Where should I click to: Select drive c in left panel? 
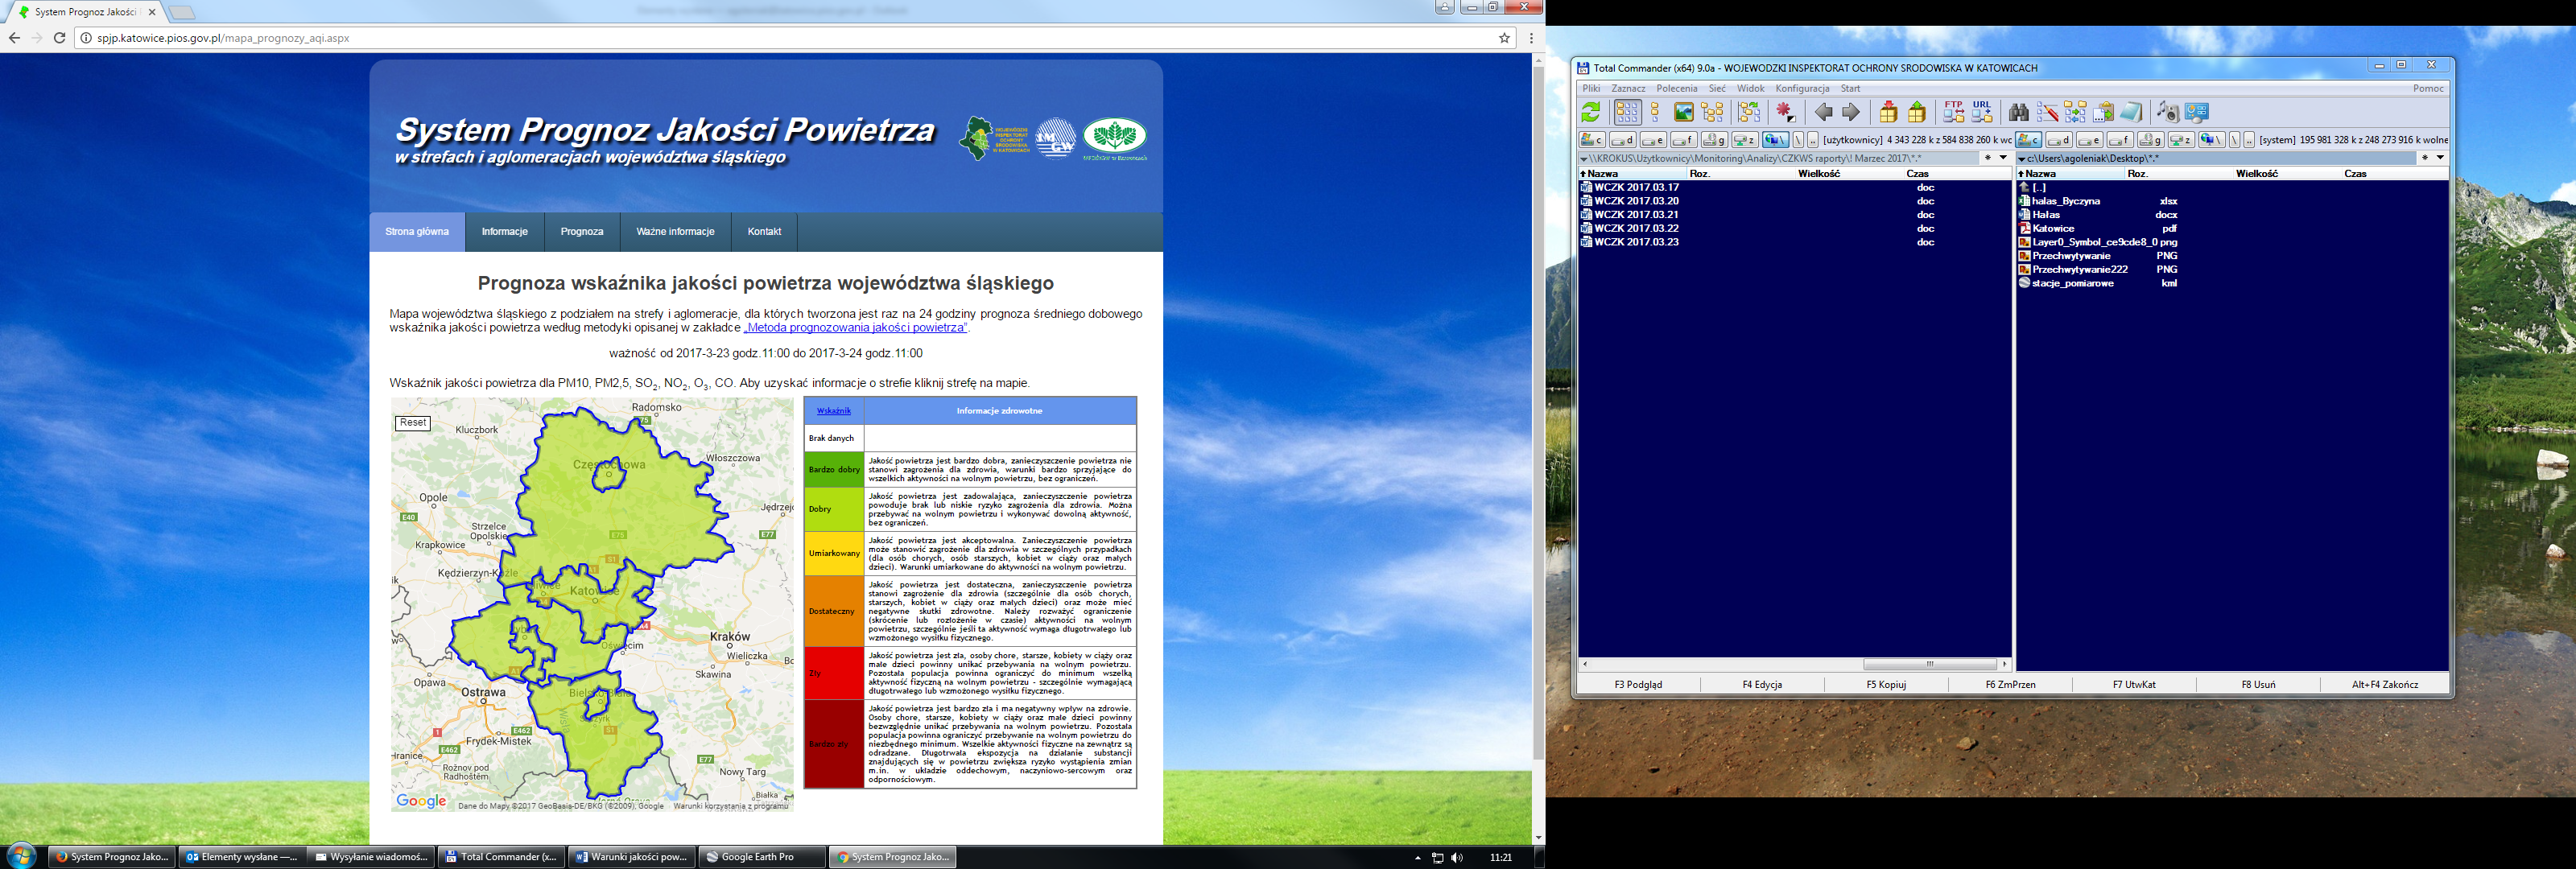[1593, 140]
